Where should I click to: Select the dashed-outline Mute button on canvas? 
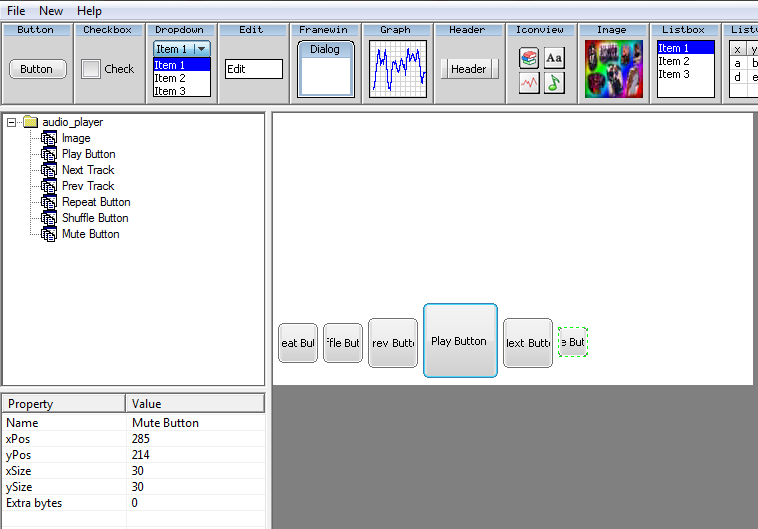coord(573,342)
